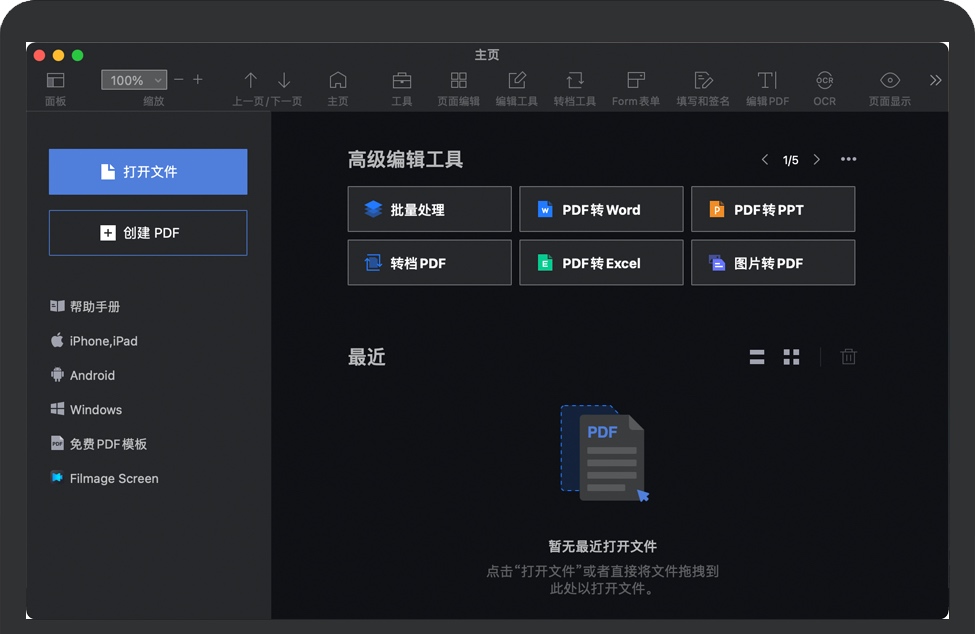Select the 编辑工具 toolbar icon
The height and width of the screenshot is (634, 975).
(x=517, y=80)
